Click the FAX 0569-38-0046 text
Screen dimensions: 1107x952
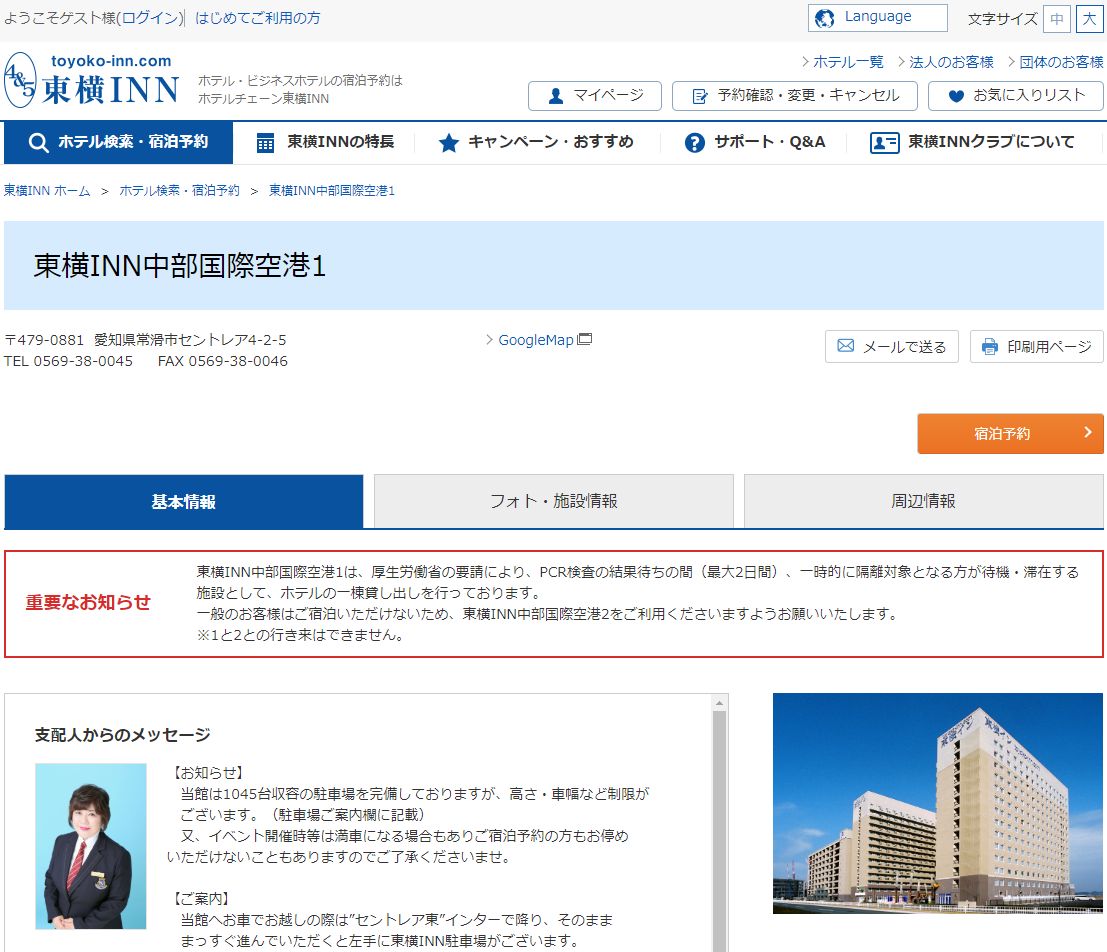222,362
